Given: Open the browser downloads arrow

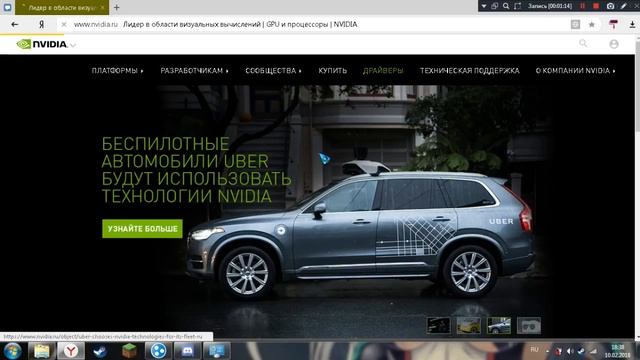Looking at the screenshot, I should (632, 24).
